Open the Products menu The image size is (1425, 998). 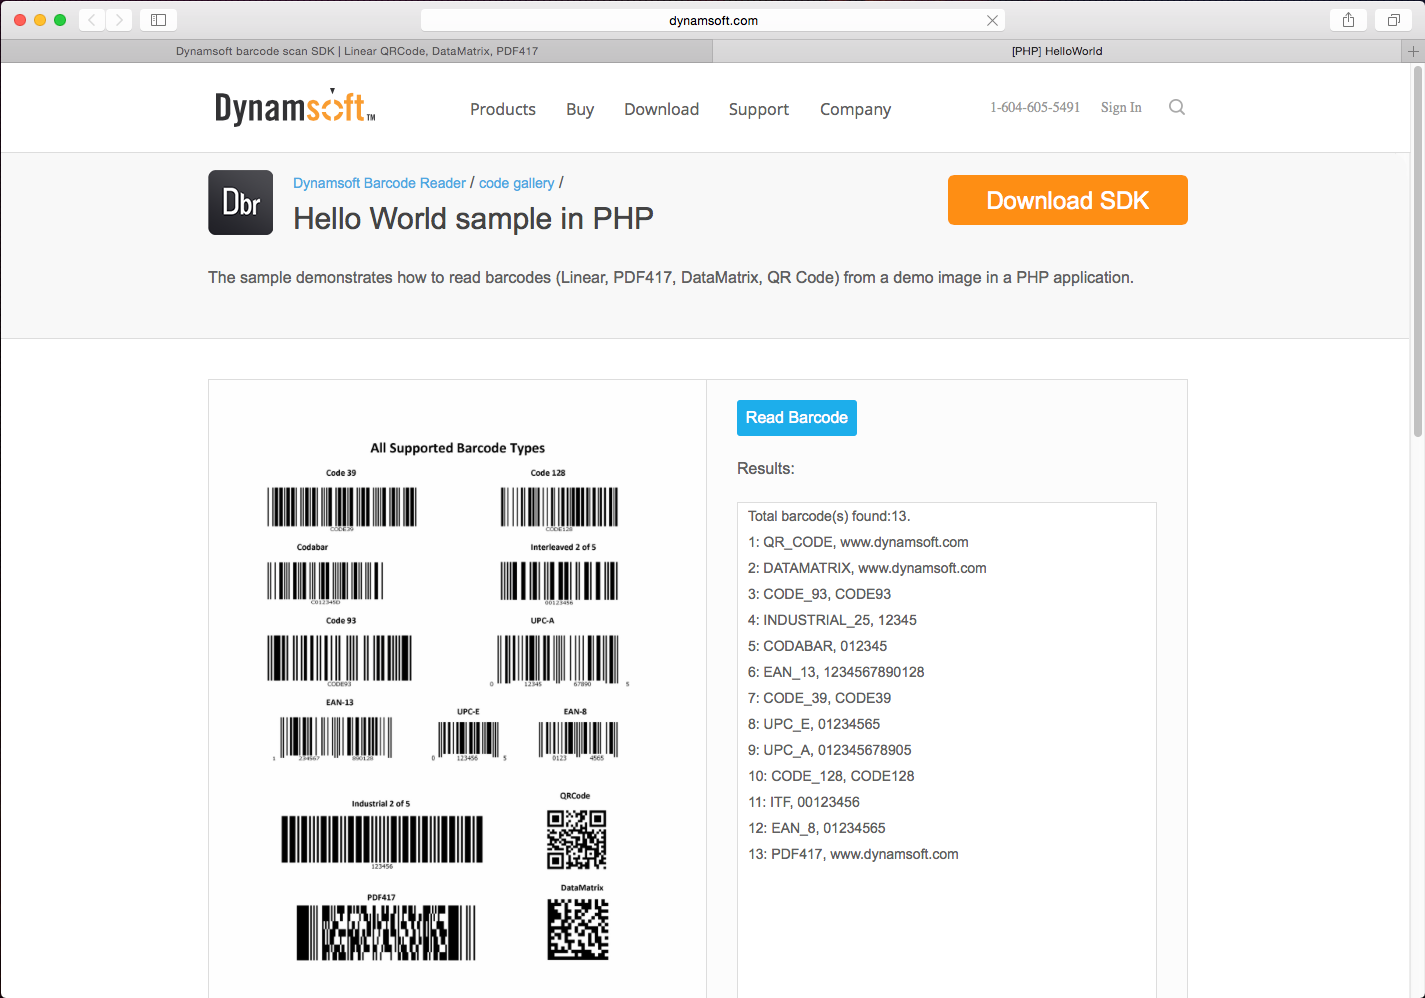(502, 109)
